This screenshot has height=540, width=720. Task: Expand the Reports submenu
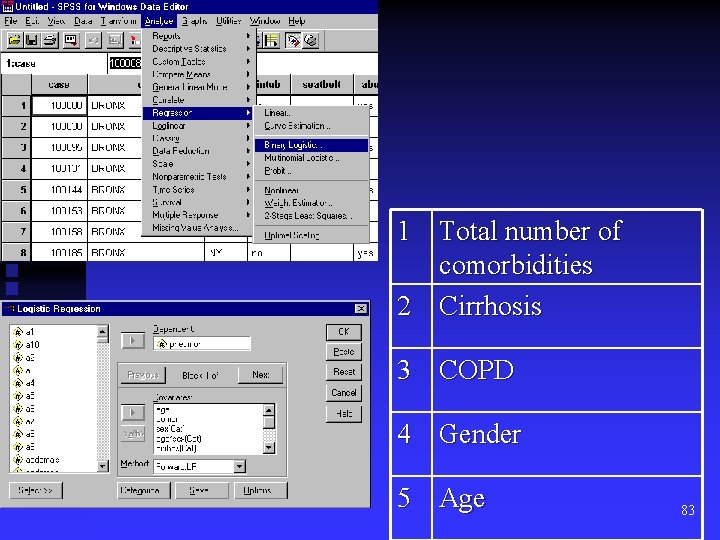197,36
